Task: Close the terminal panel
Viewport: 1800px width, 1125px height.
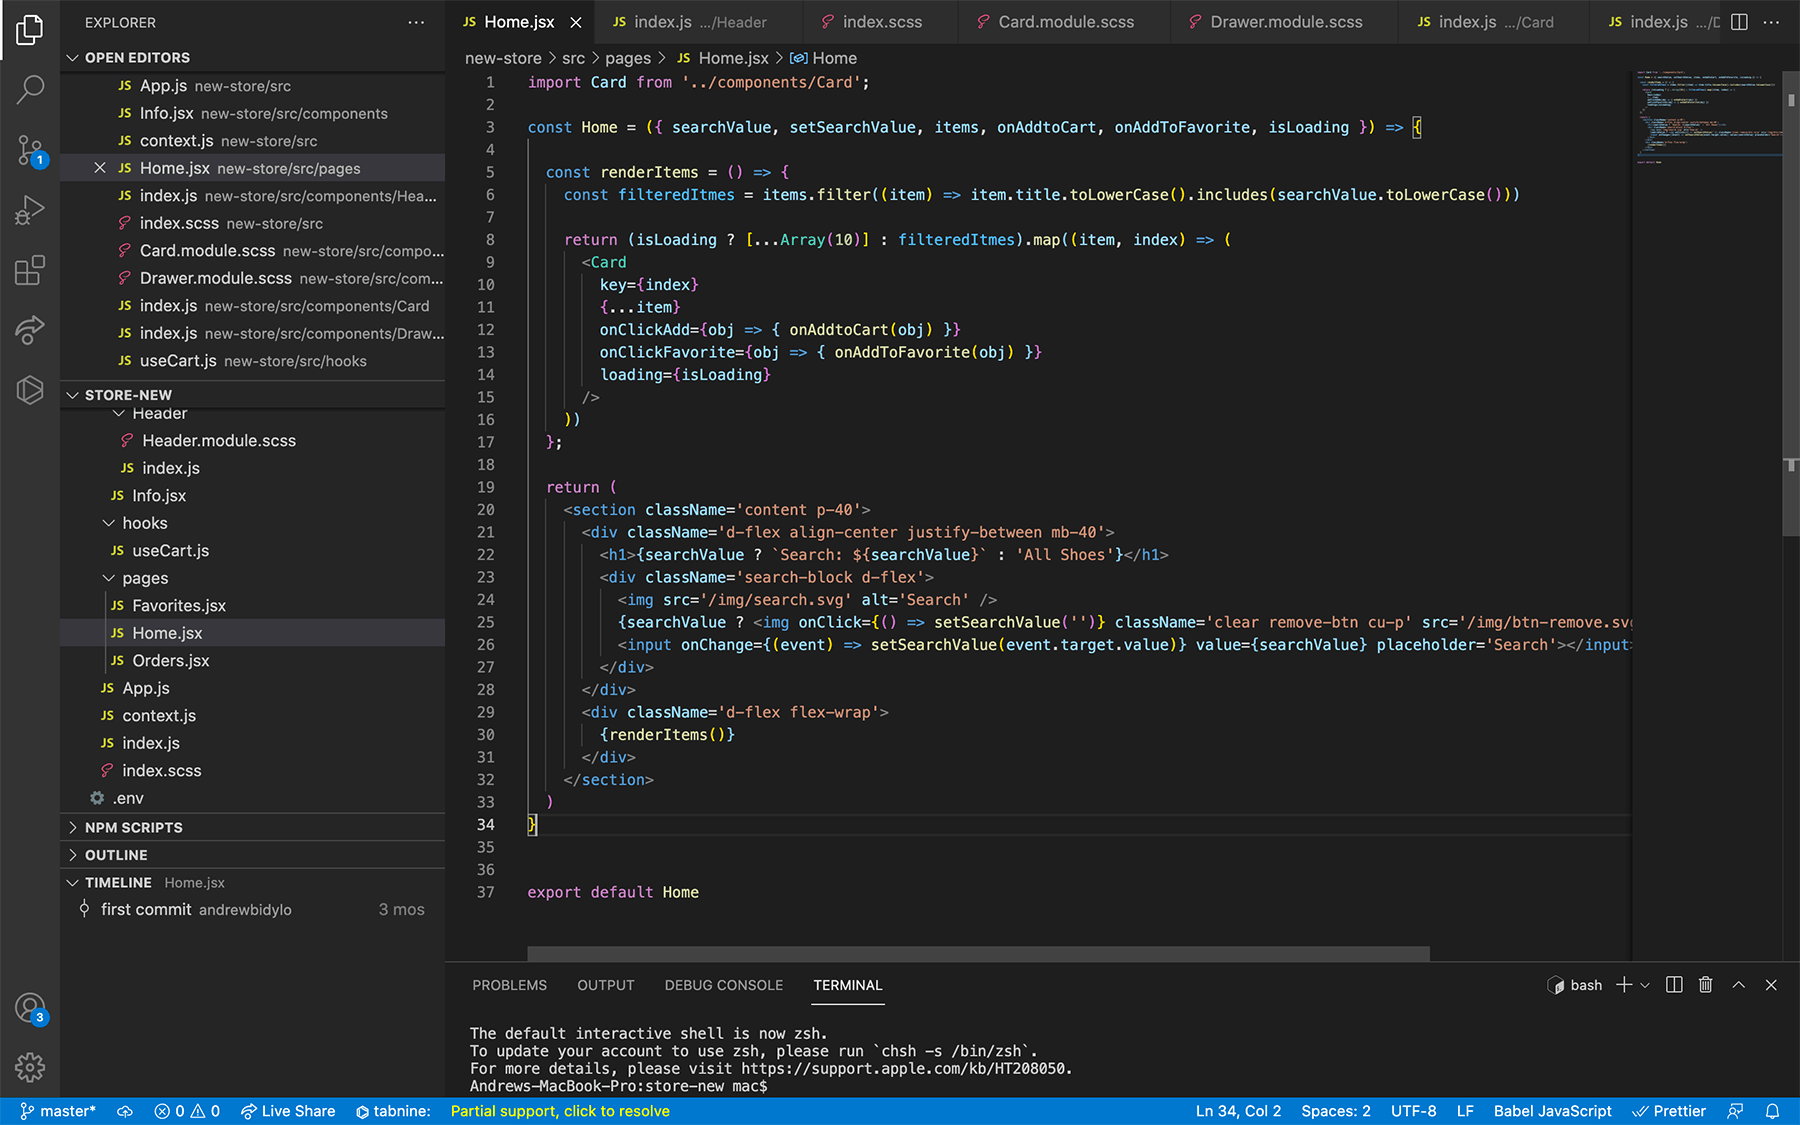Action: tap(1771, 985)
